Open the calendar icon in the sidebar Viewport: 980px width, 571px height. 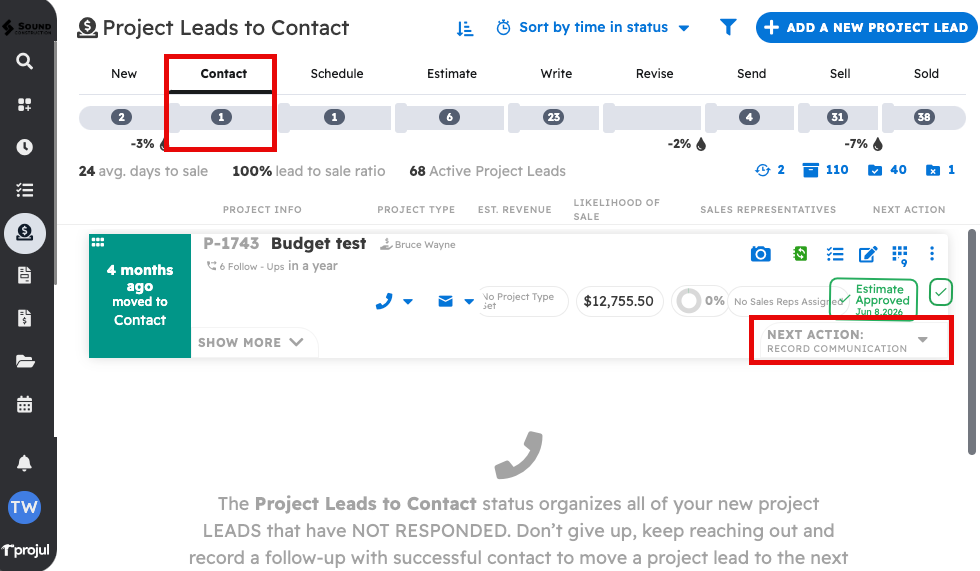click(x=25, y=404)
